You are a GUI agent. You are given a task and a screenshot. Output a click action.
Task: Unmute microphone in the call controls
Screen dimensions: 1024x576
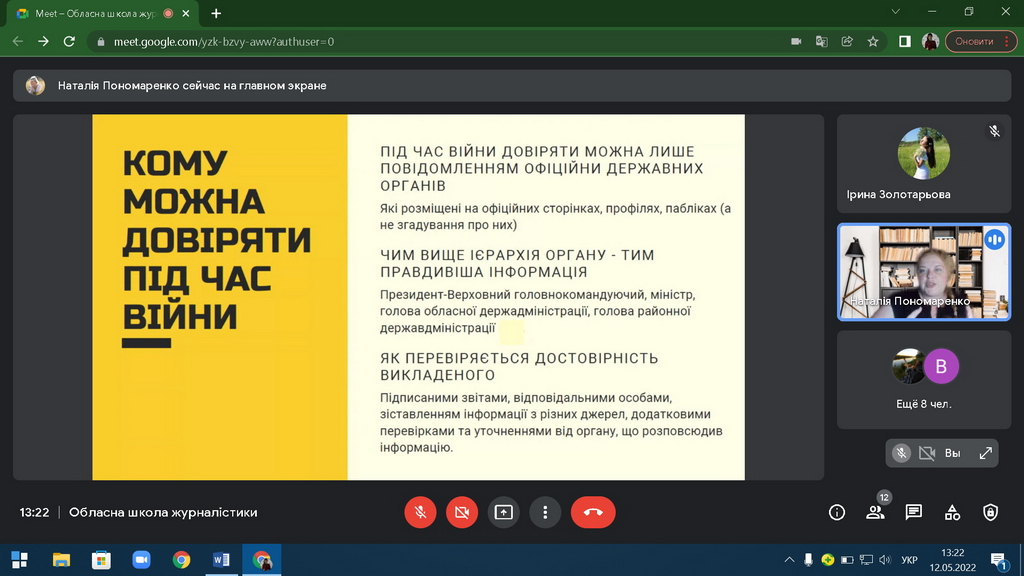pyautogui.click(x=420, y=512)
